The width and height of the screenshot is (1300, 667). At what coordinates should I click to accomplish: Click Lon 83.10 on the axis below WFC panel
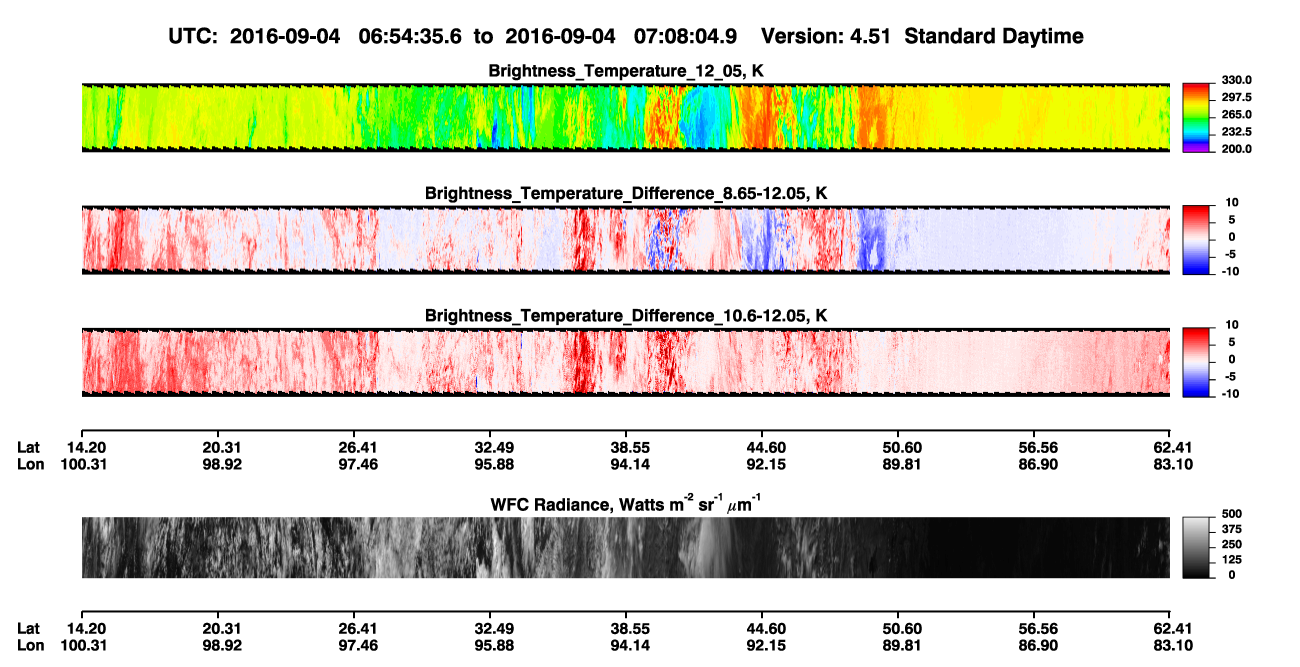click(x=1170, y=645)
